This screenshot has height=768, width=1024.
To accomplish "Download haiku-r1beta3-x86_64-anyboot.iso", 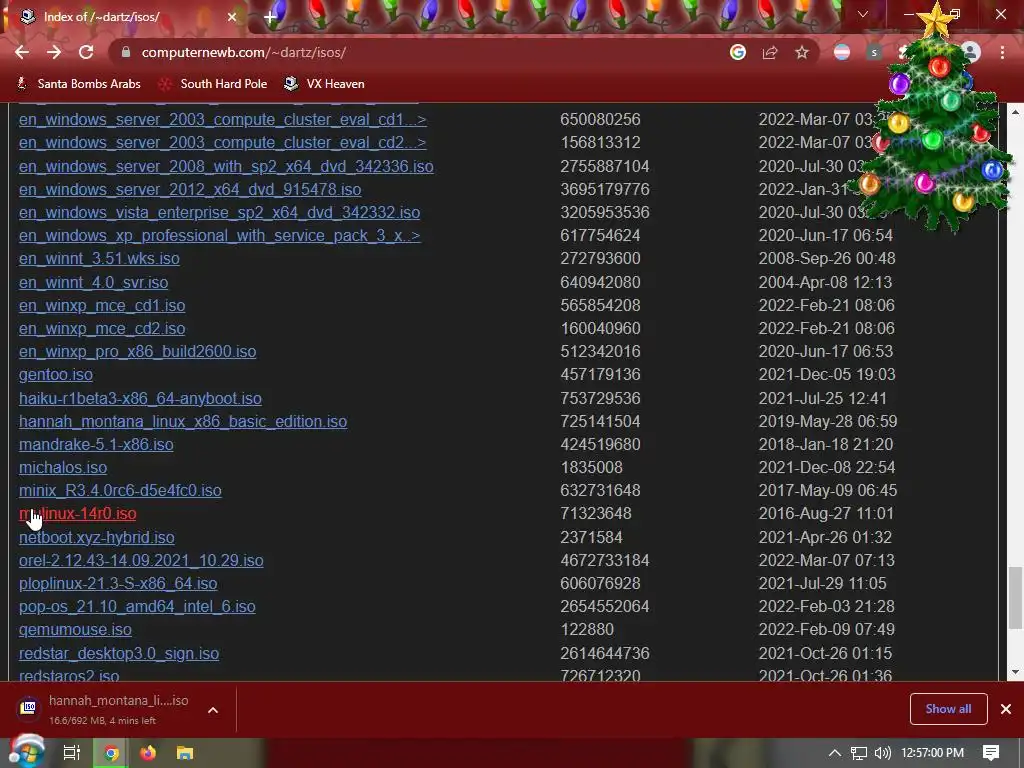I will pos(140,398).
